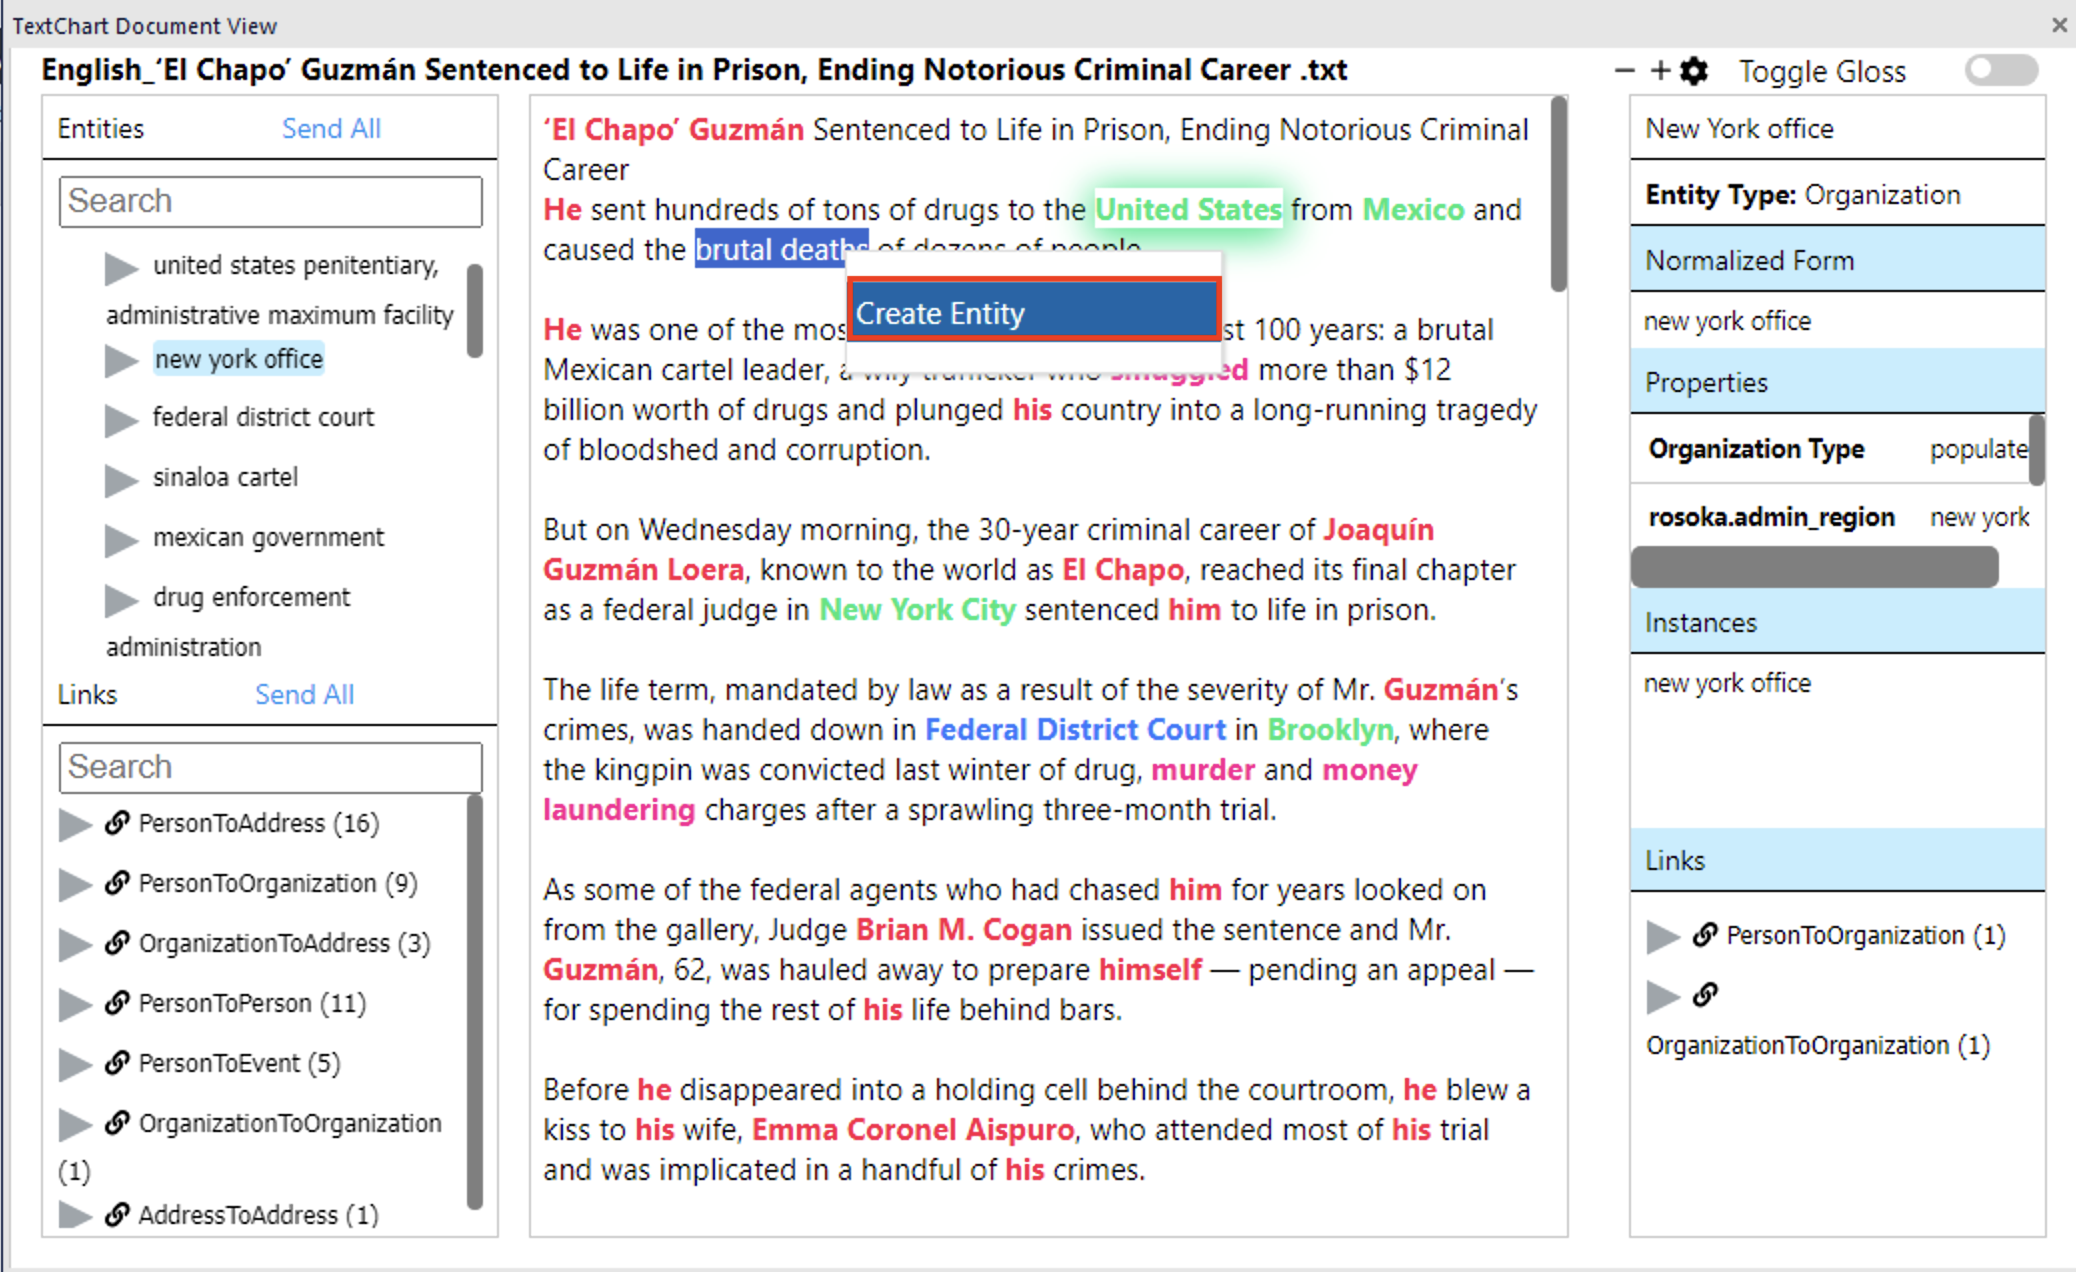Click the Properties horizontal scrollbar
2076x1272 pixels.
(1814, 567)
